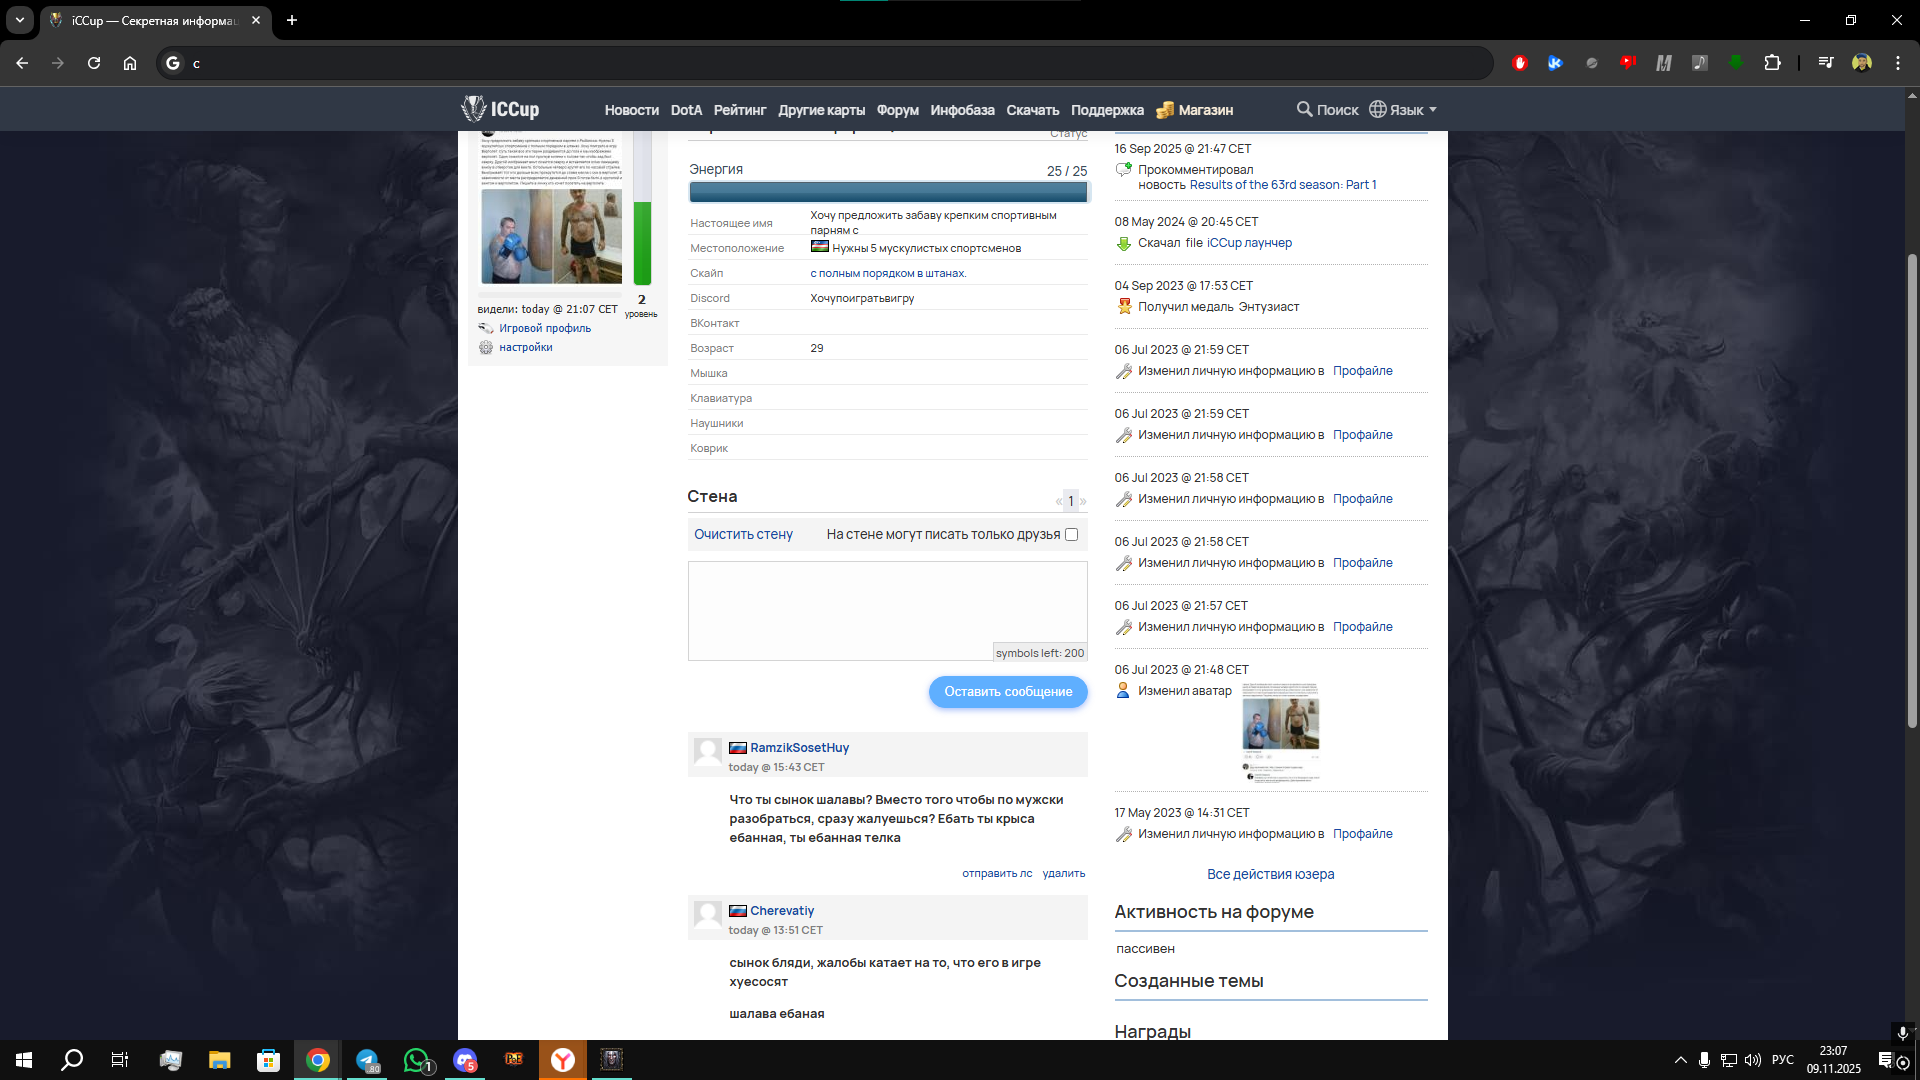Click browser extensions puzzle icon
Viewport: 1920px width, 1080px height.
click(1772, 63)
